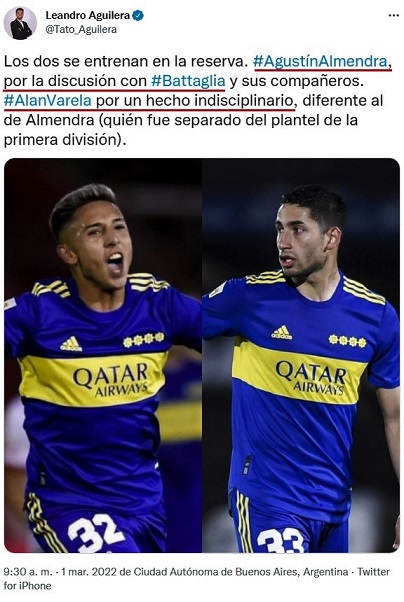Click the blue verified badge
Screen dimensions: 404x602
coord(138,15)
